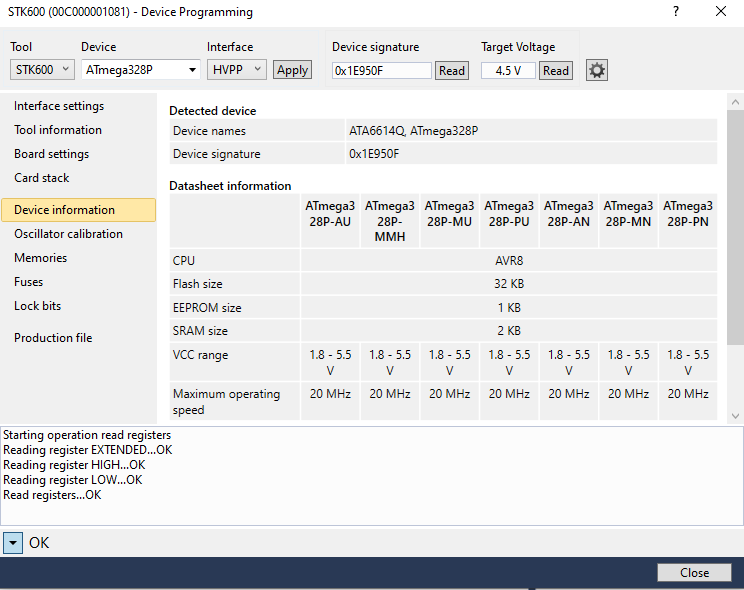This screenshot has height=590, width=744.
Task: Click the Target Voltage field 4.5 V
Action: click(x=508, y=71)
